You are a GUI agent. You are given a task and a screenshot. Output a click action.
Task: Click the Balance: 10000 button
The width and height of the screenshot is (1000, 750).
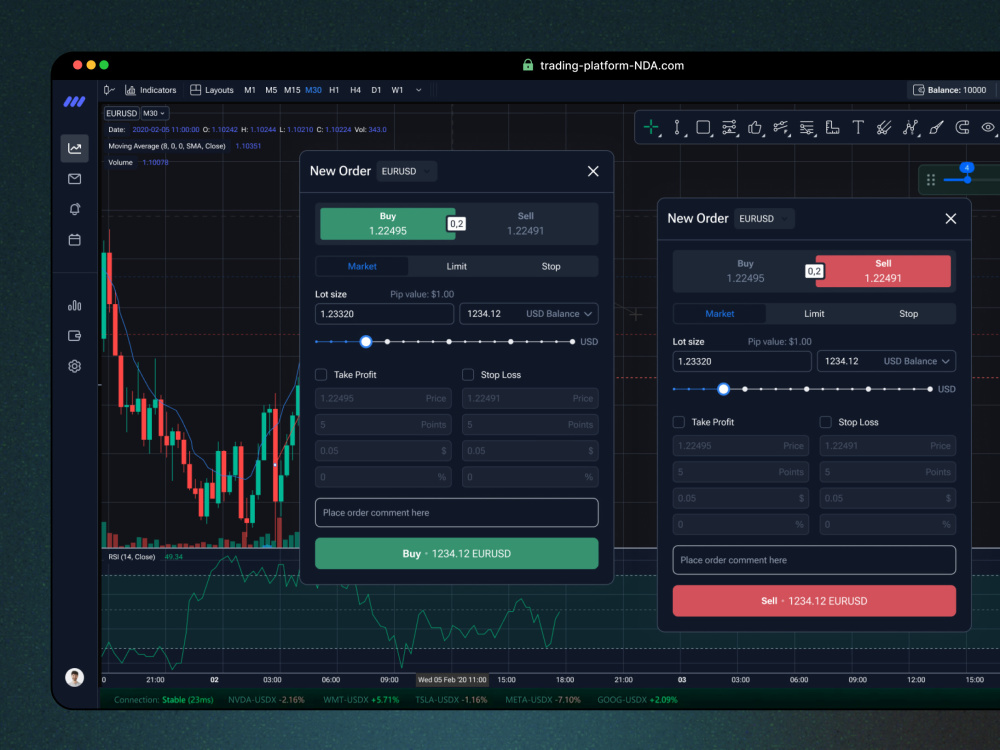coord(950,90)
